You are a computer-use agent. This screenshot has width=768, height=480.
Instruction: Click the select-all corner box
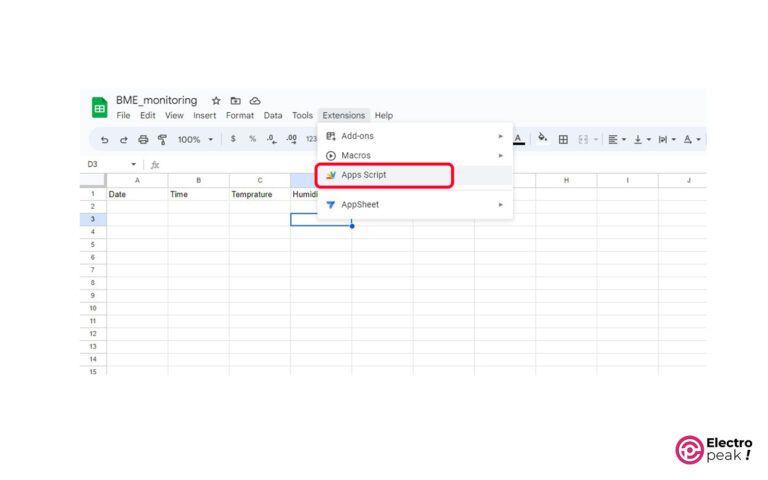93,180
